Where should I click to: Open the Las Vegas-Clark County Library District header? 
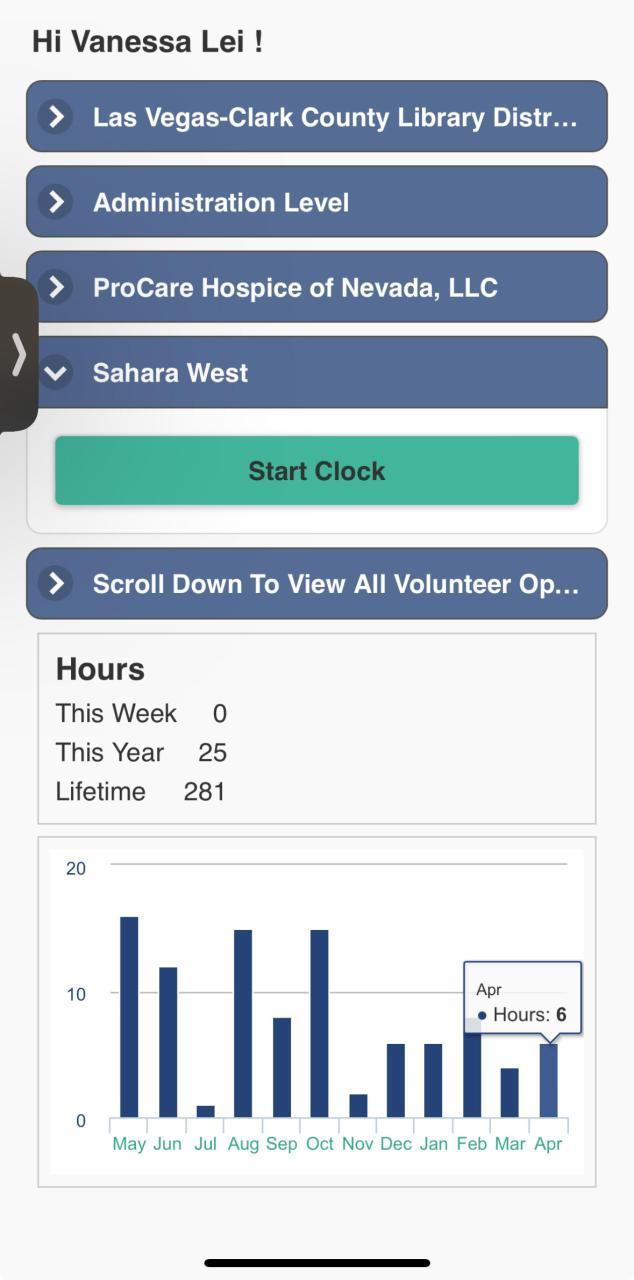coord(335,117)
